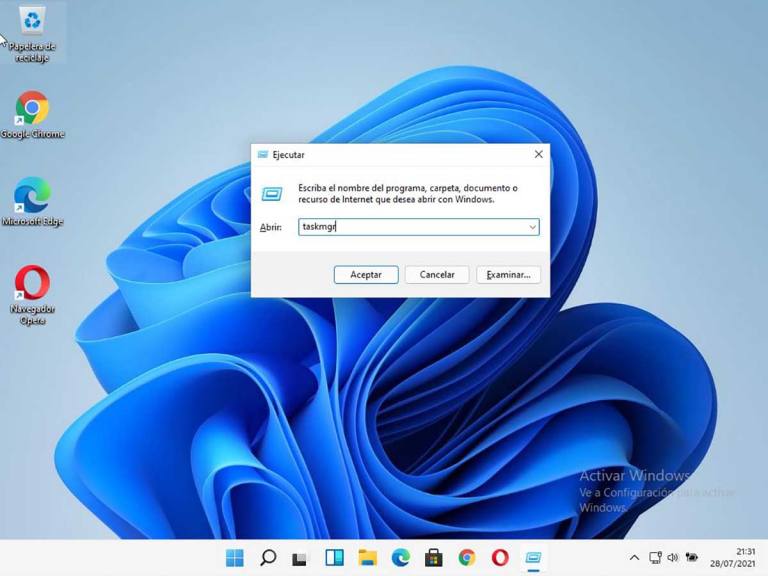Expand the Abrir combo box dropdown
This screenshot has width=768, height=576.
click(x=532, y=227)
